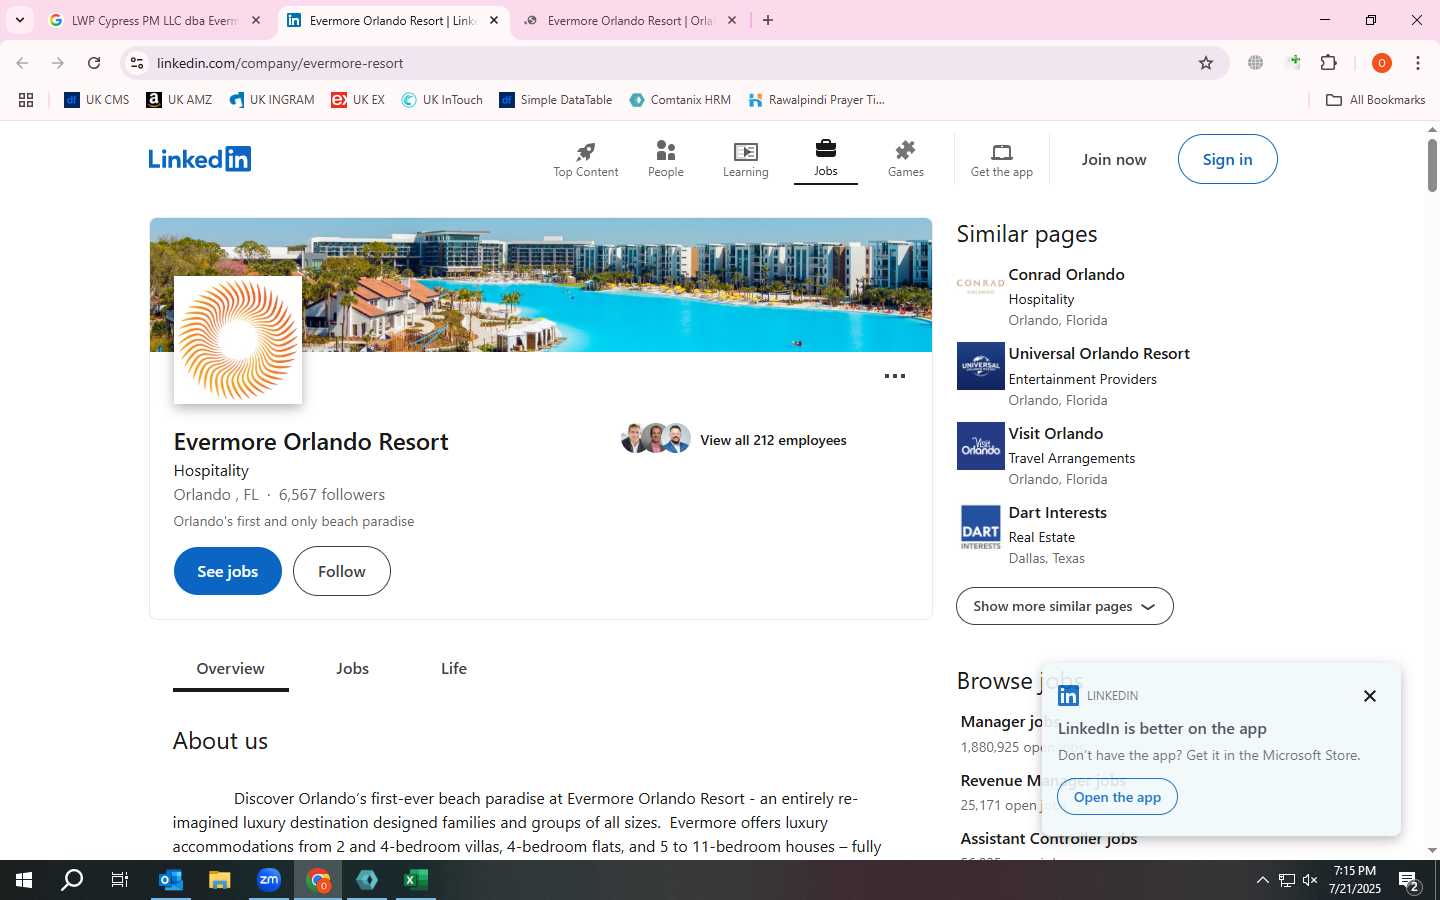Open the Chrome profile avatar

coord(1382,63)
